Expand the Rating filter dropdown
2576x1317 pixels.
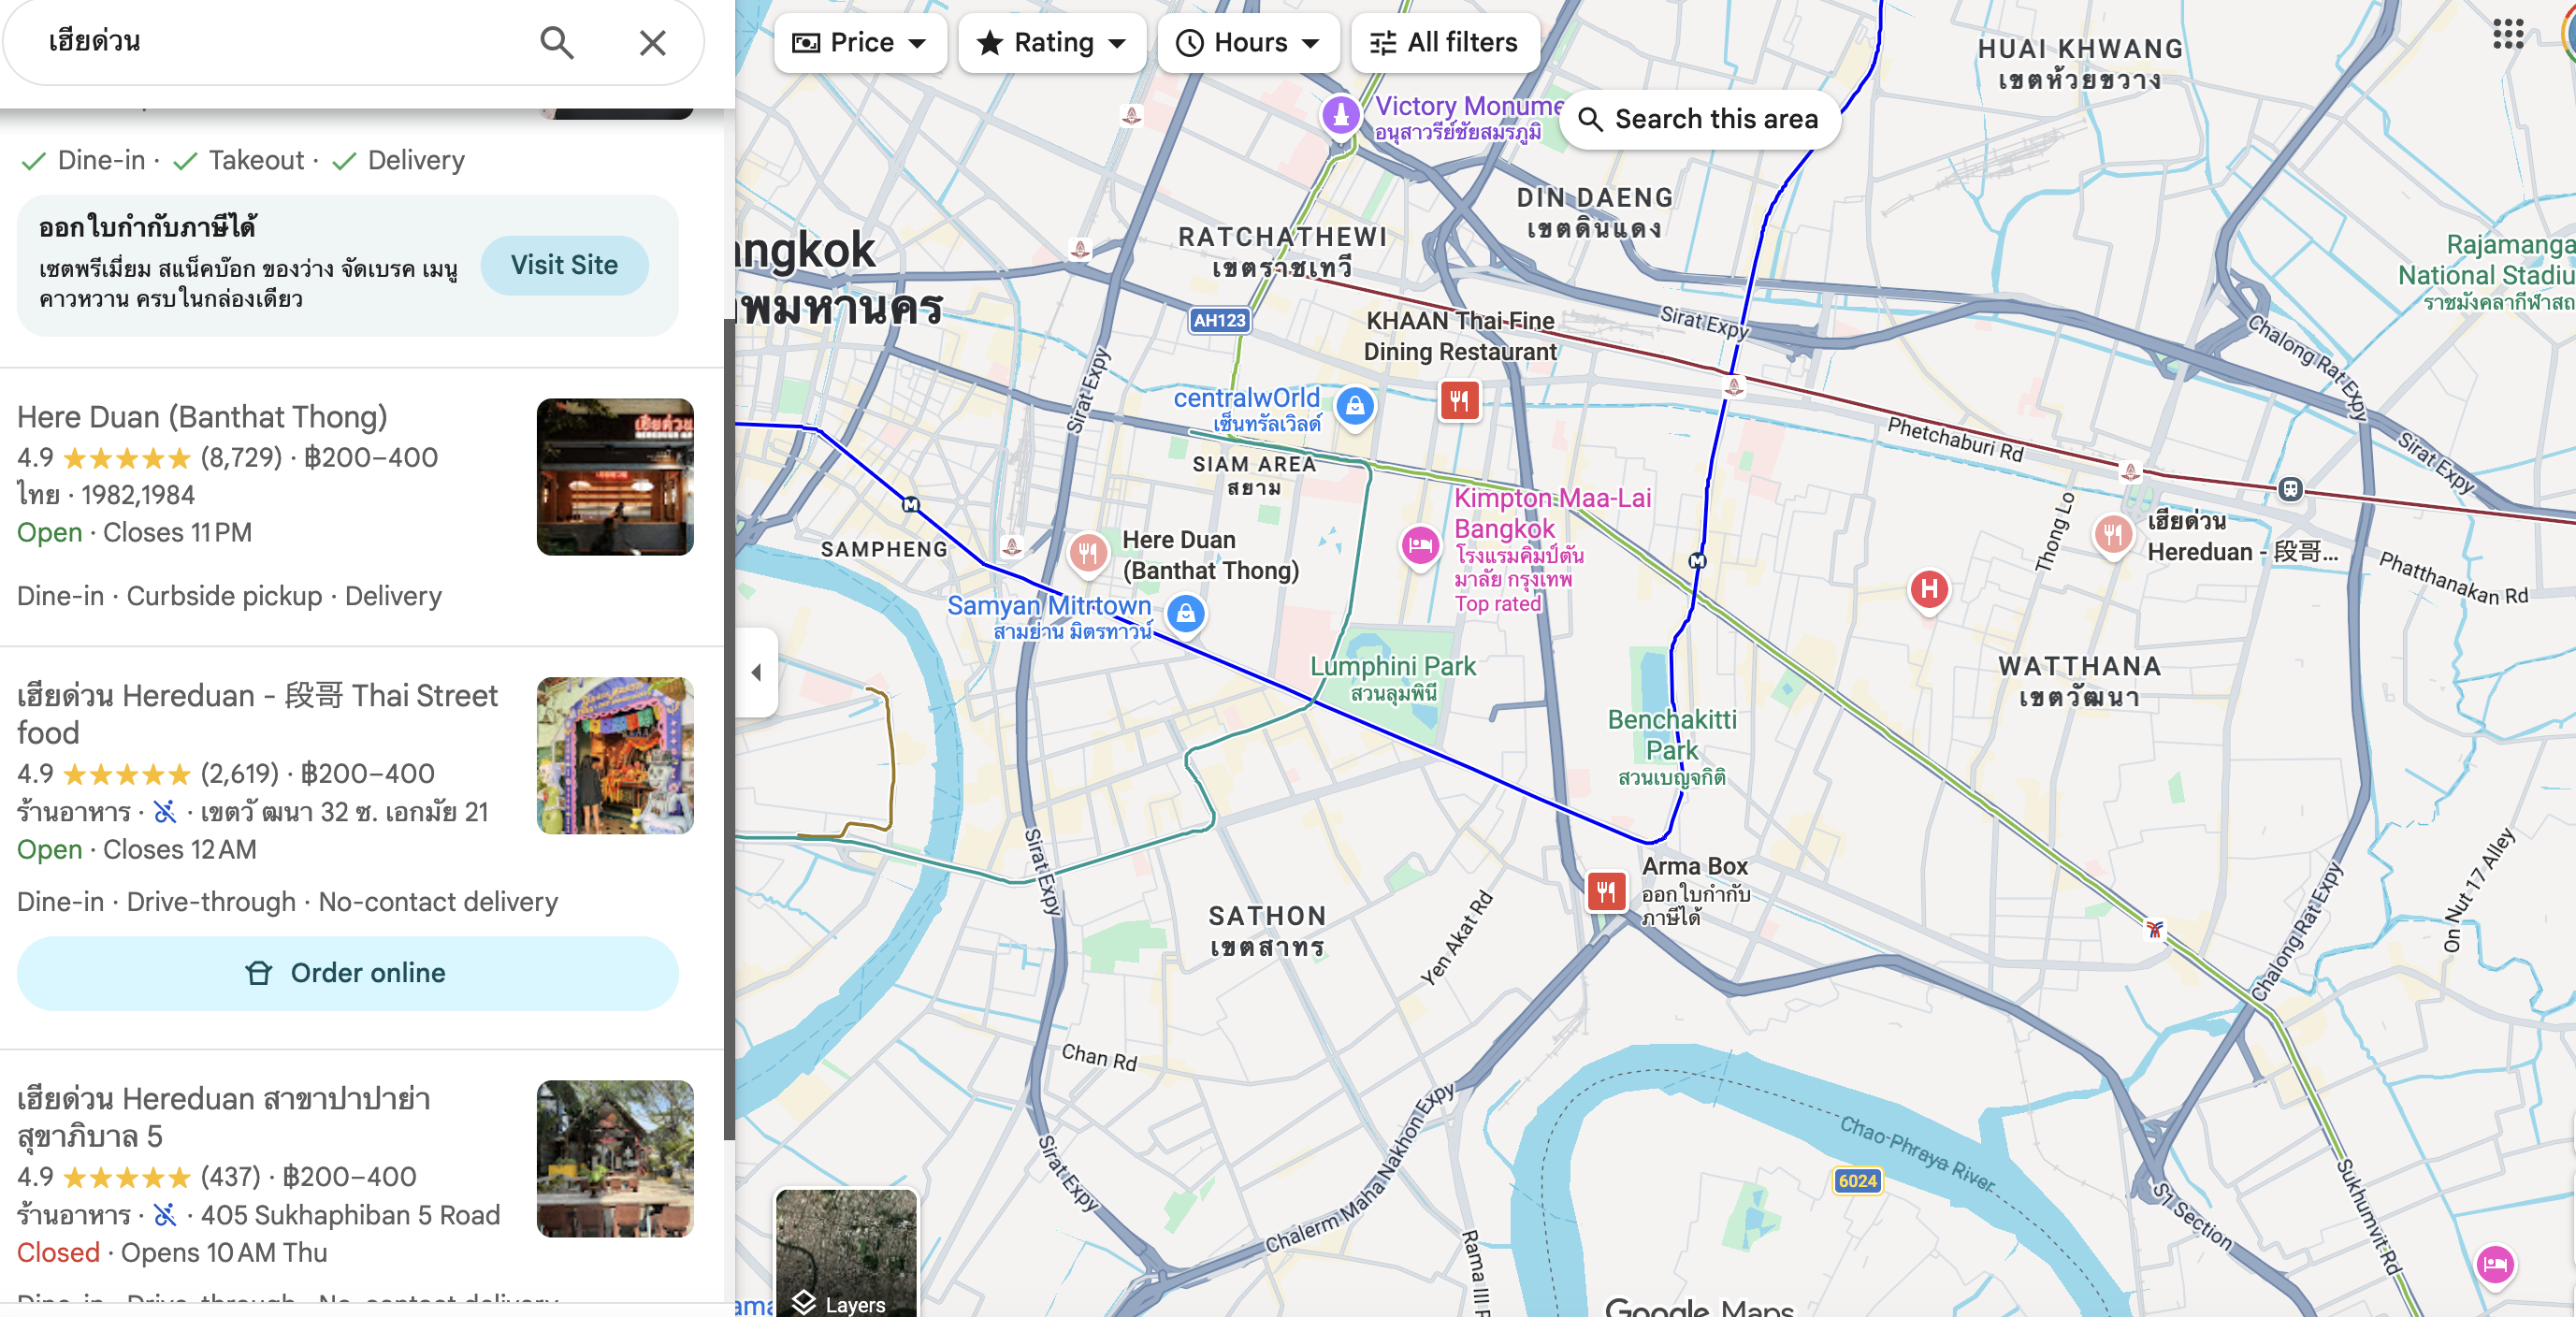click(1051, 42)
